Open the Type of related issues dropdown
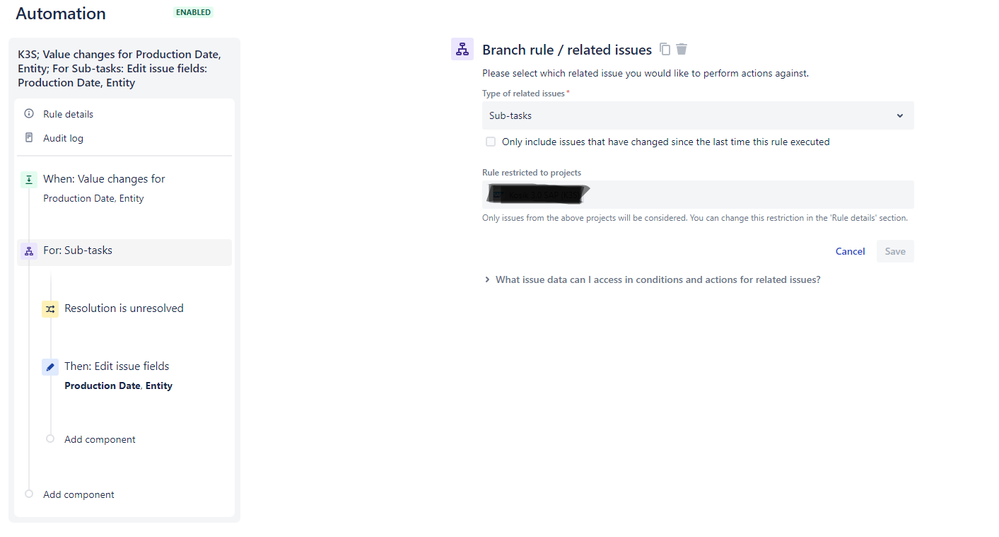This screenshot has width=999, height=537. pyautogui.click(x=698, y=115)
